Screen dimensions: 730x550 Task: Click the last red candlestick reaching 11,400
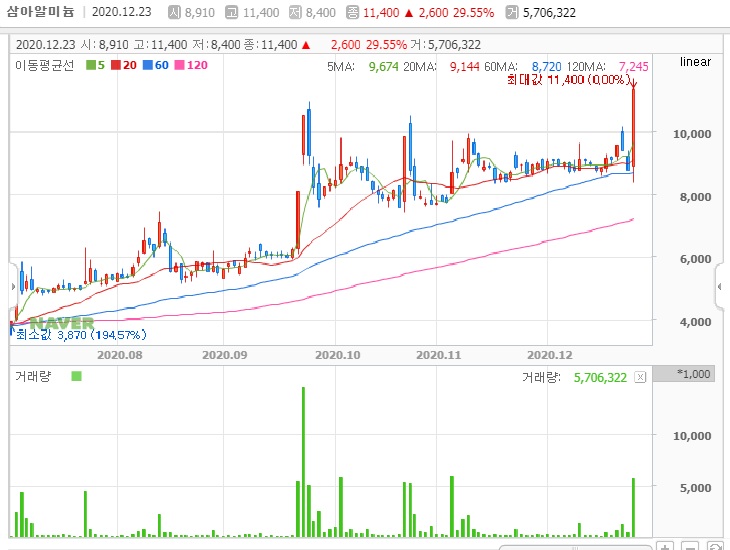pyautogui.click(x=633, y=128)
